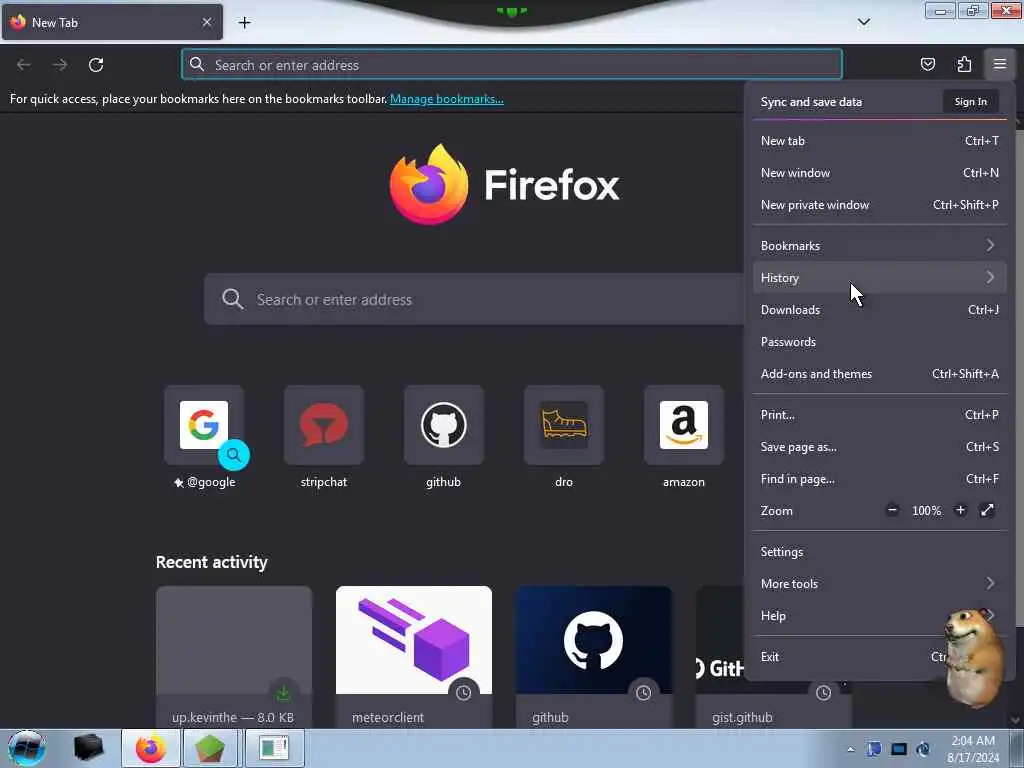Open new tab with plus icon
Image resolution: width=1024 pixels, height=768 pixels.
(x=244, y=23)
